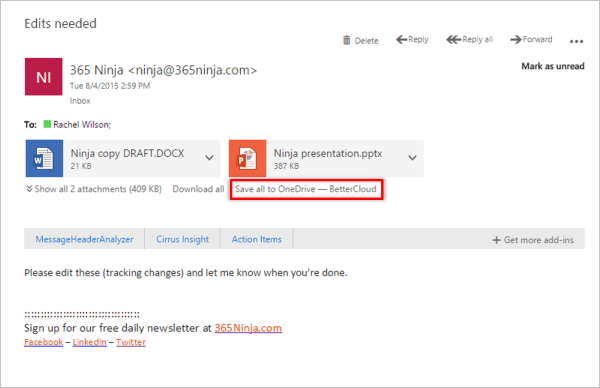Expand options for Ninja presentation.pptx
The image size is (600, 388).
click(x=412, y=158)
